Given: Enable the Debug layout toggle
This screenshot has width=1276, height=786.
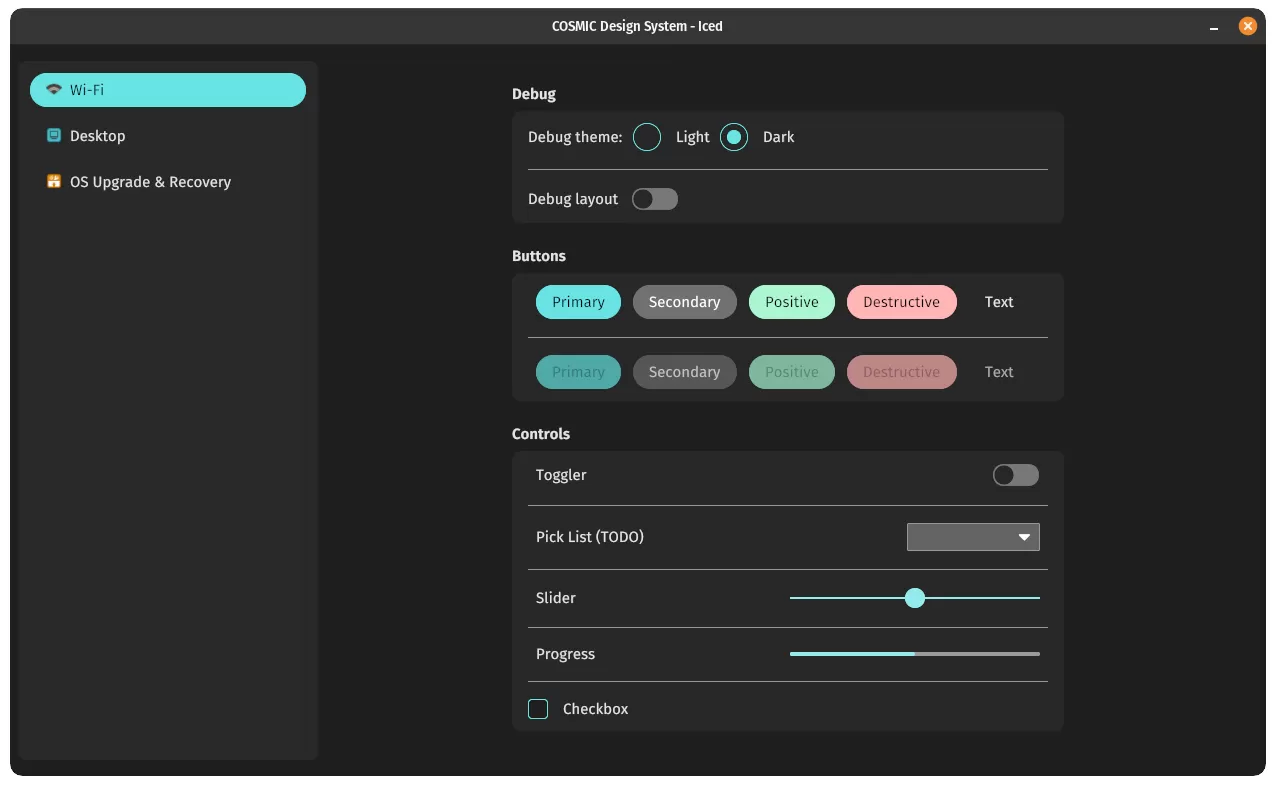Looking at the screenshot, I should 655,199.
